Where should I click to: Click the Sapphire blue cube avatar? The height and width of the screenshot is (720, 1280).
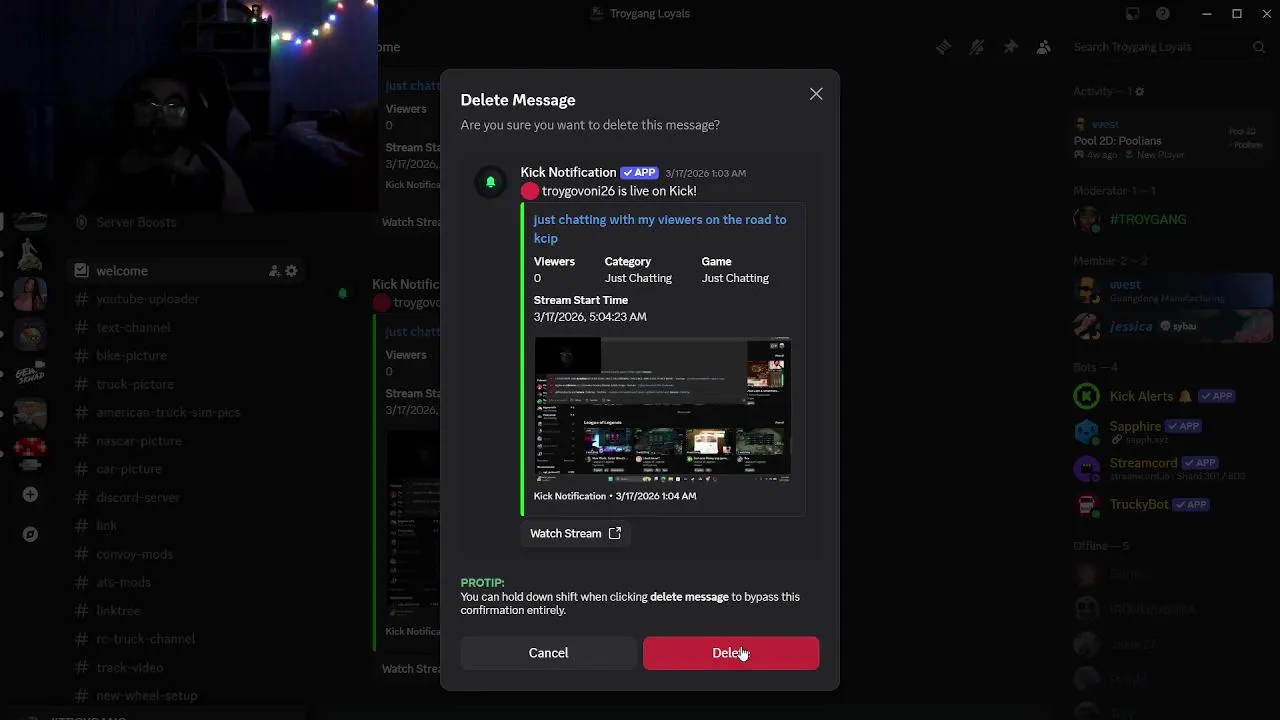(x=1087, y=431)
